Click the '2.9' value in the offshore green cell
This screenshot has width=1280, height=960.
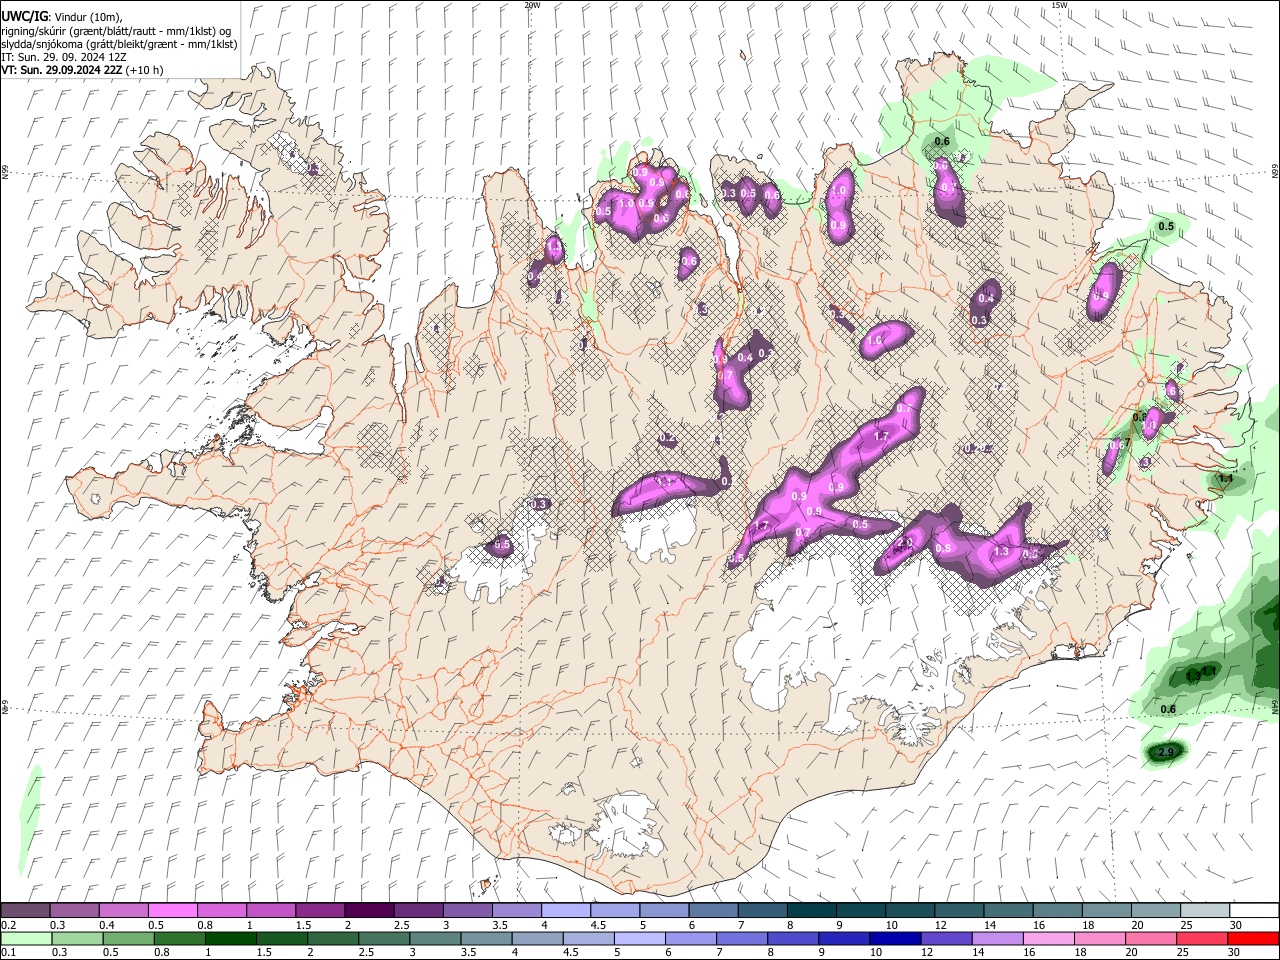click(1165, 752)
